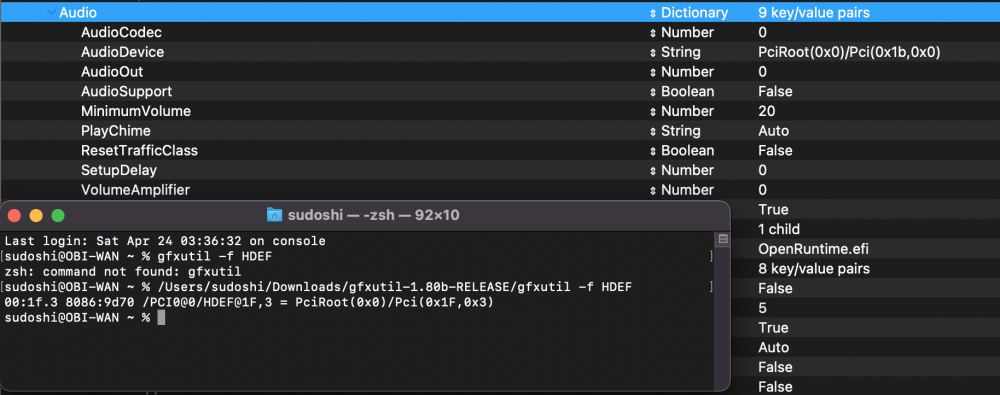
Task: Open type stepper for Audio Dictionary
Action: (652, 13)
